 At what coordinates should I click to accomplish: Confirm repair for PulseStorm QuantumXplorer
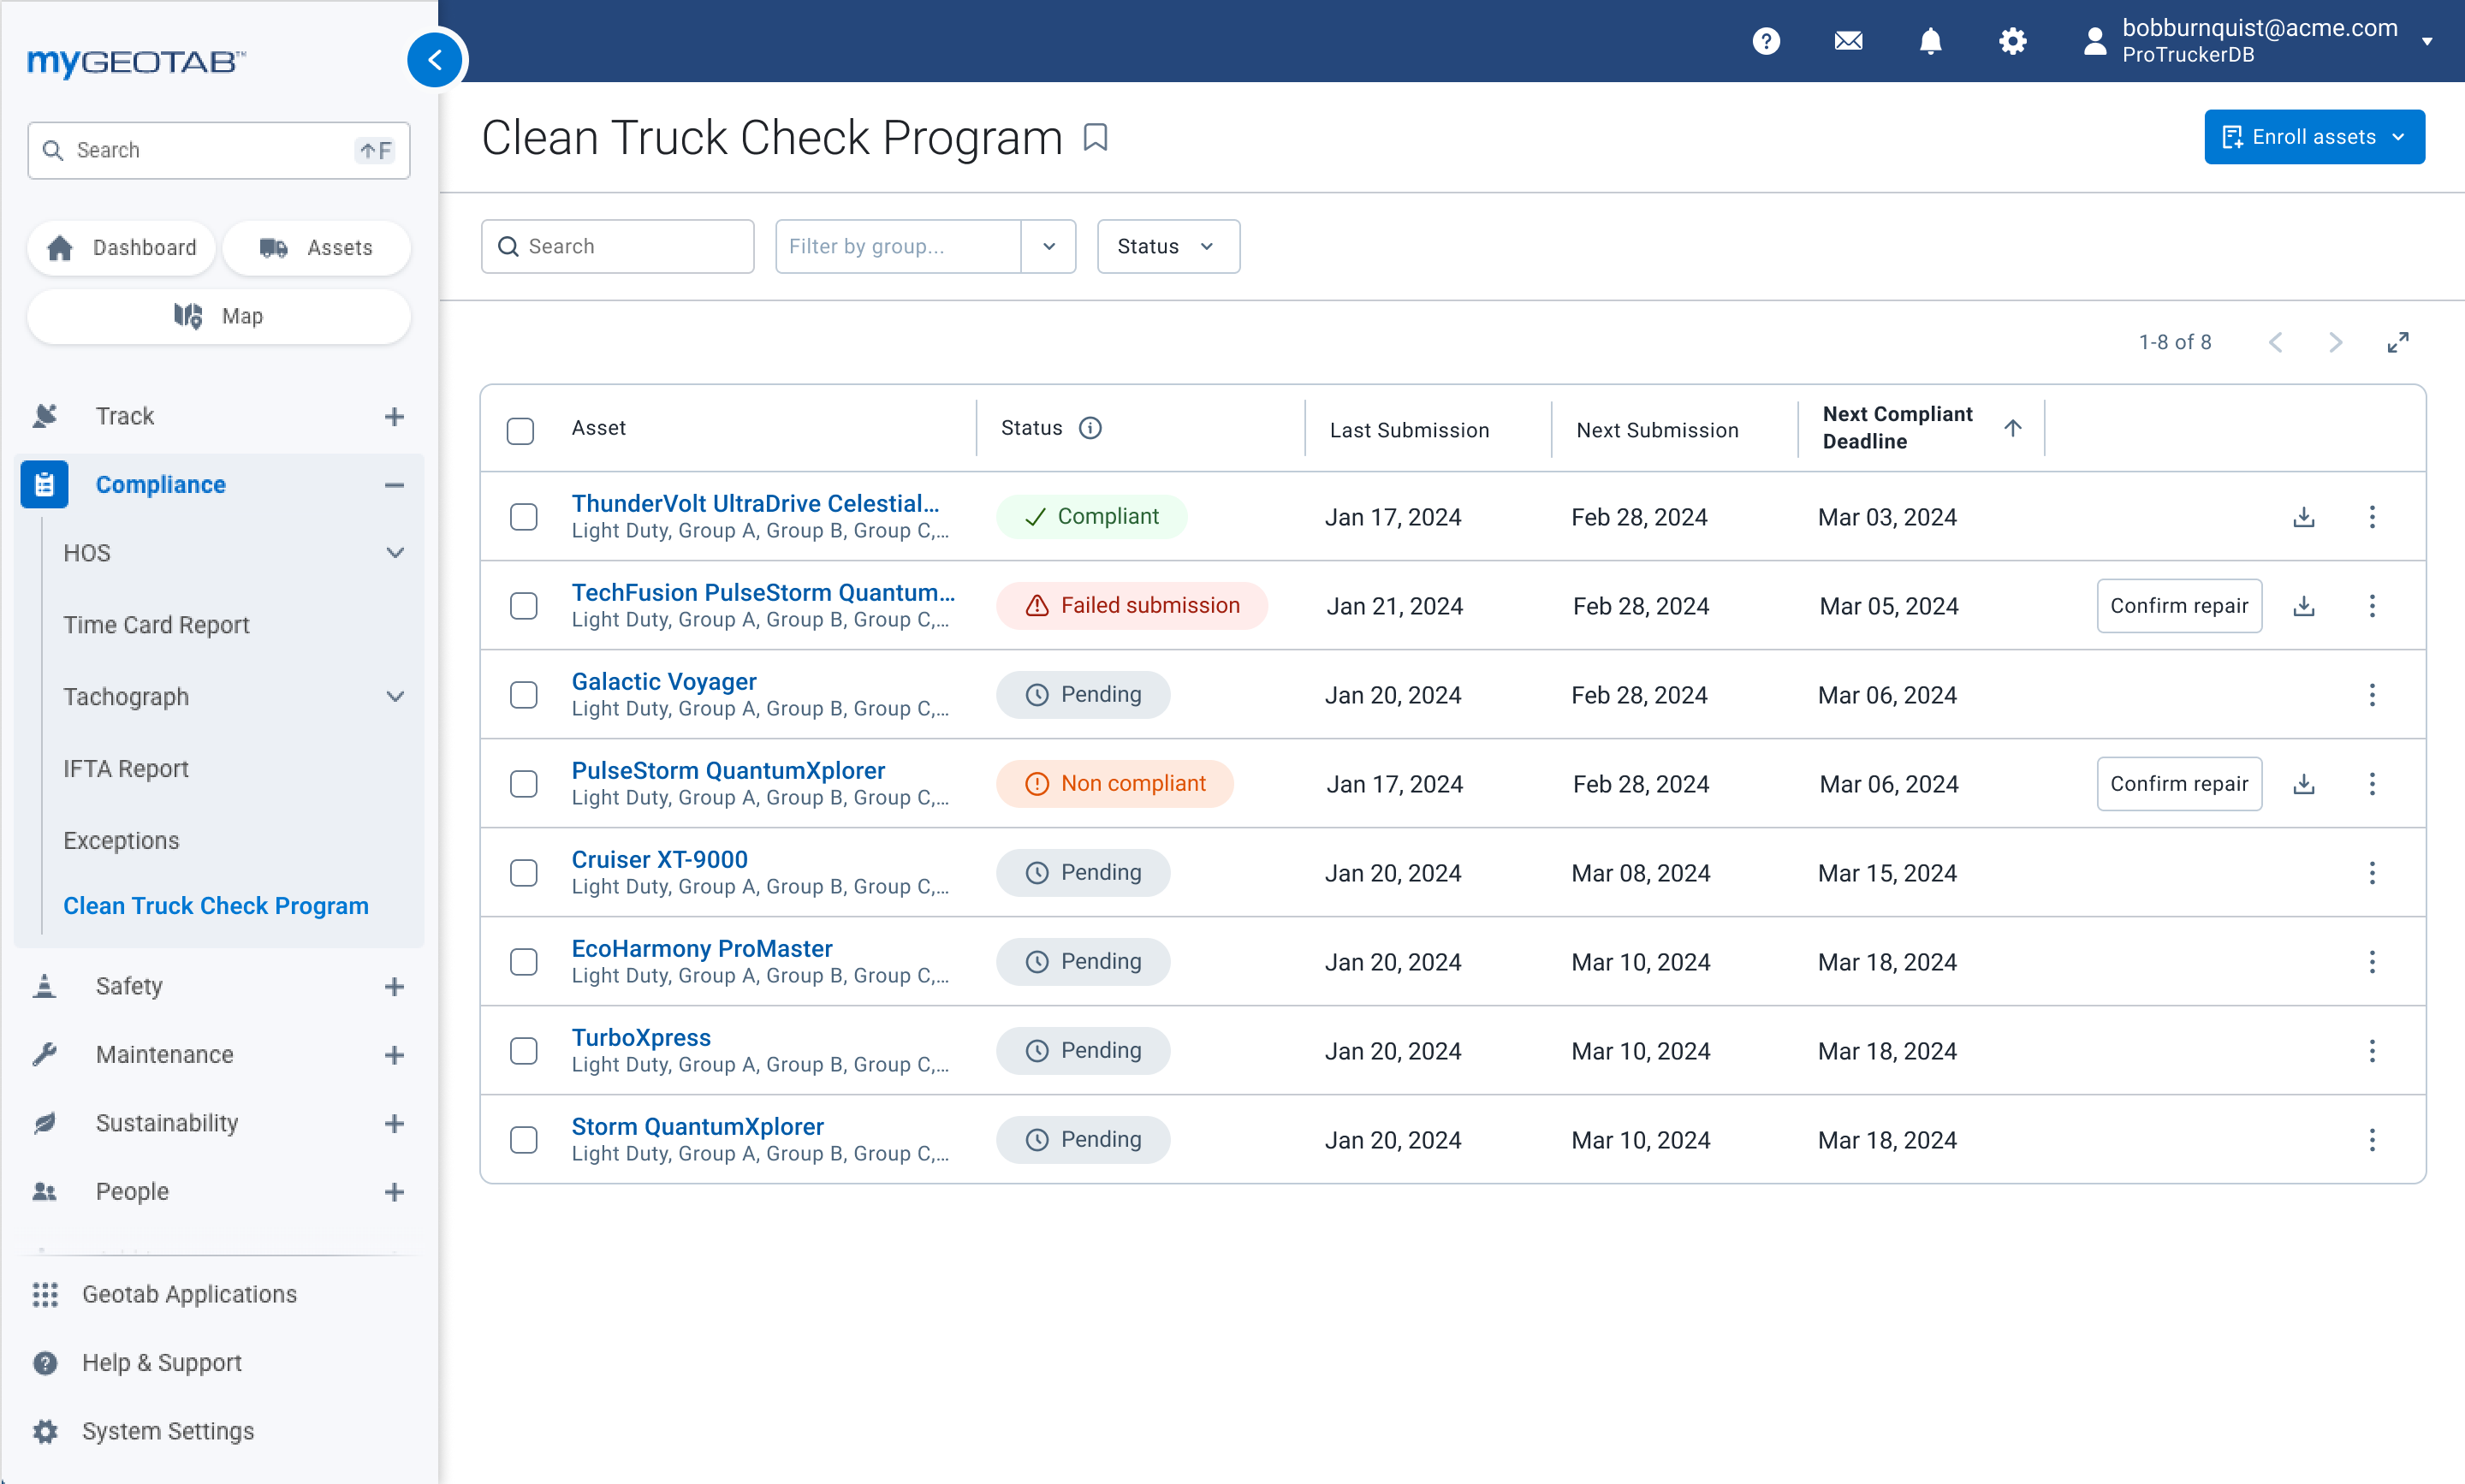[x=2178, y=784]
